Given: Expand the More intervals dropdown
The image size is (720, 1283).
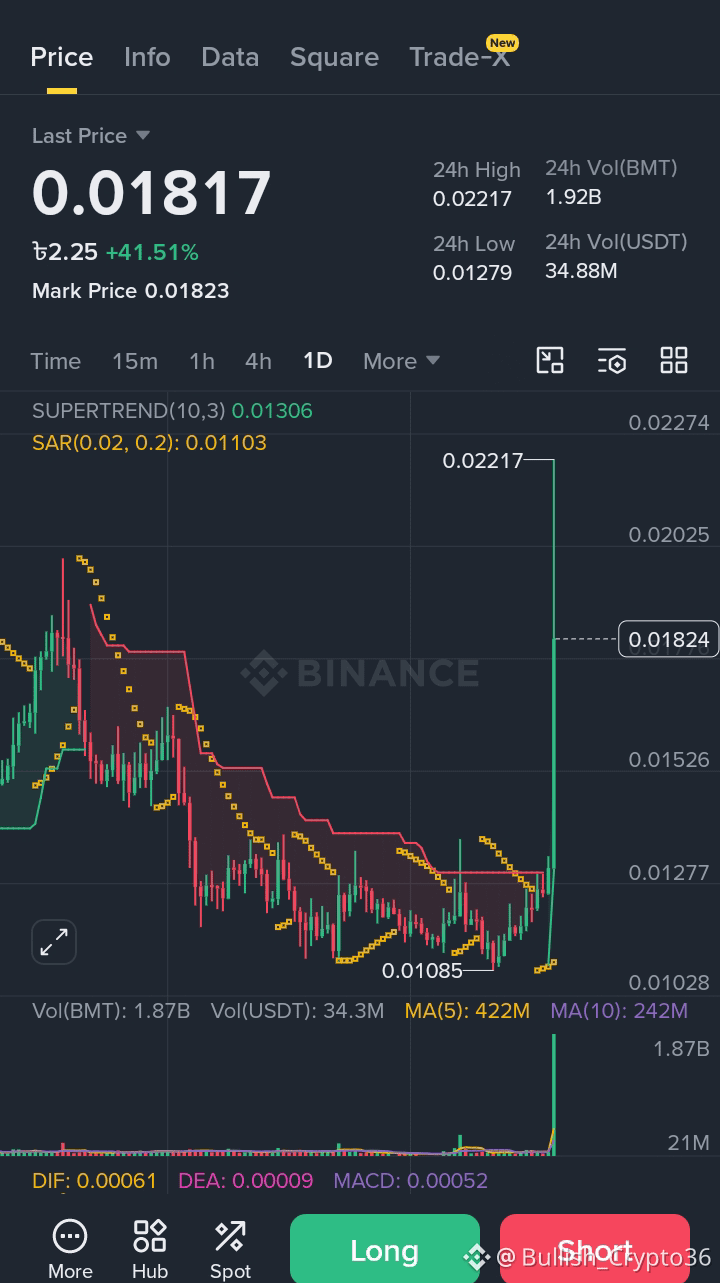Looking at the screenshot, I should pyautogui.click(x=401, y=361).
